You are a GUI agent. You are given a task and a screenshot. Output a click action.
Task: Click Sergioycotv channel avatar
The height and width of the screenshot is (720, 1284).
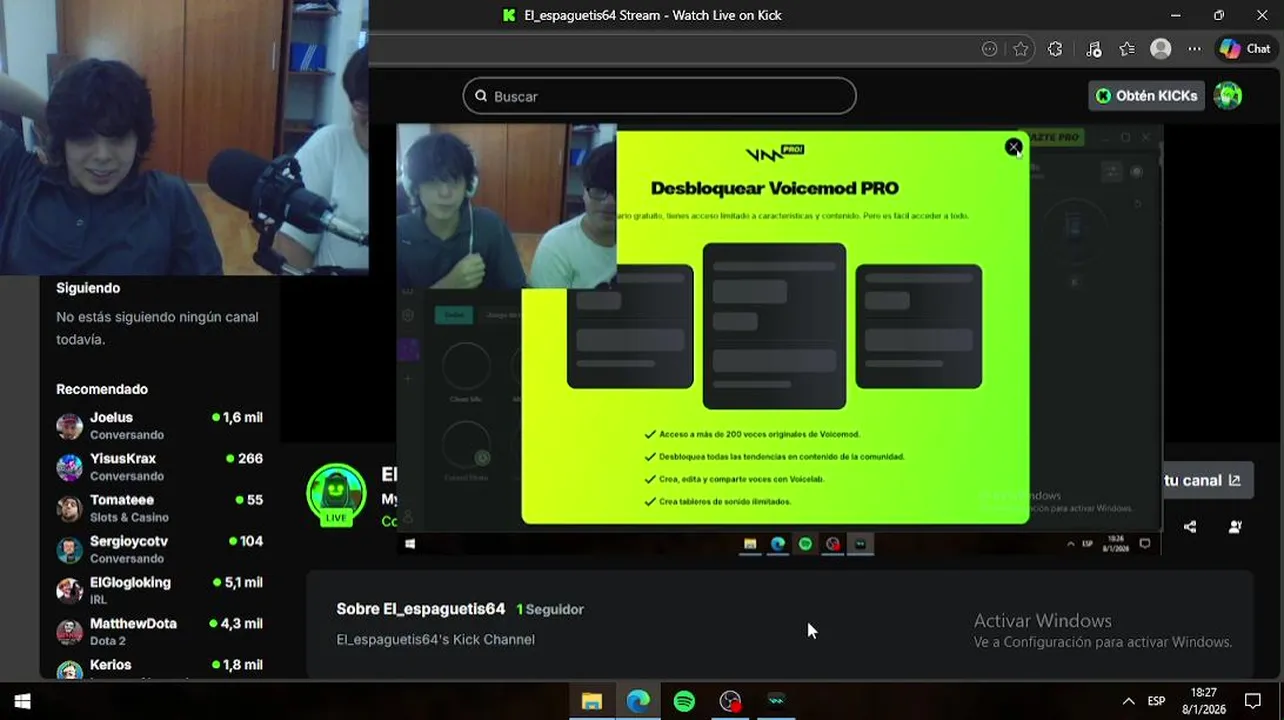point(69,550)
